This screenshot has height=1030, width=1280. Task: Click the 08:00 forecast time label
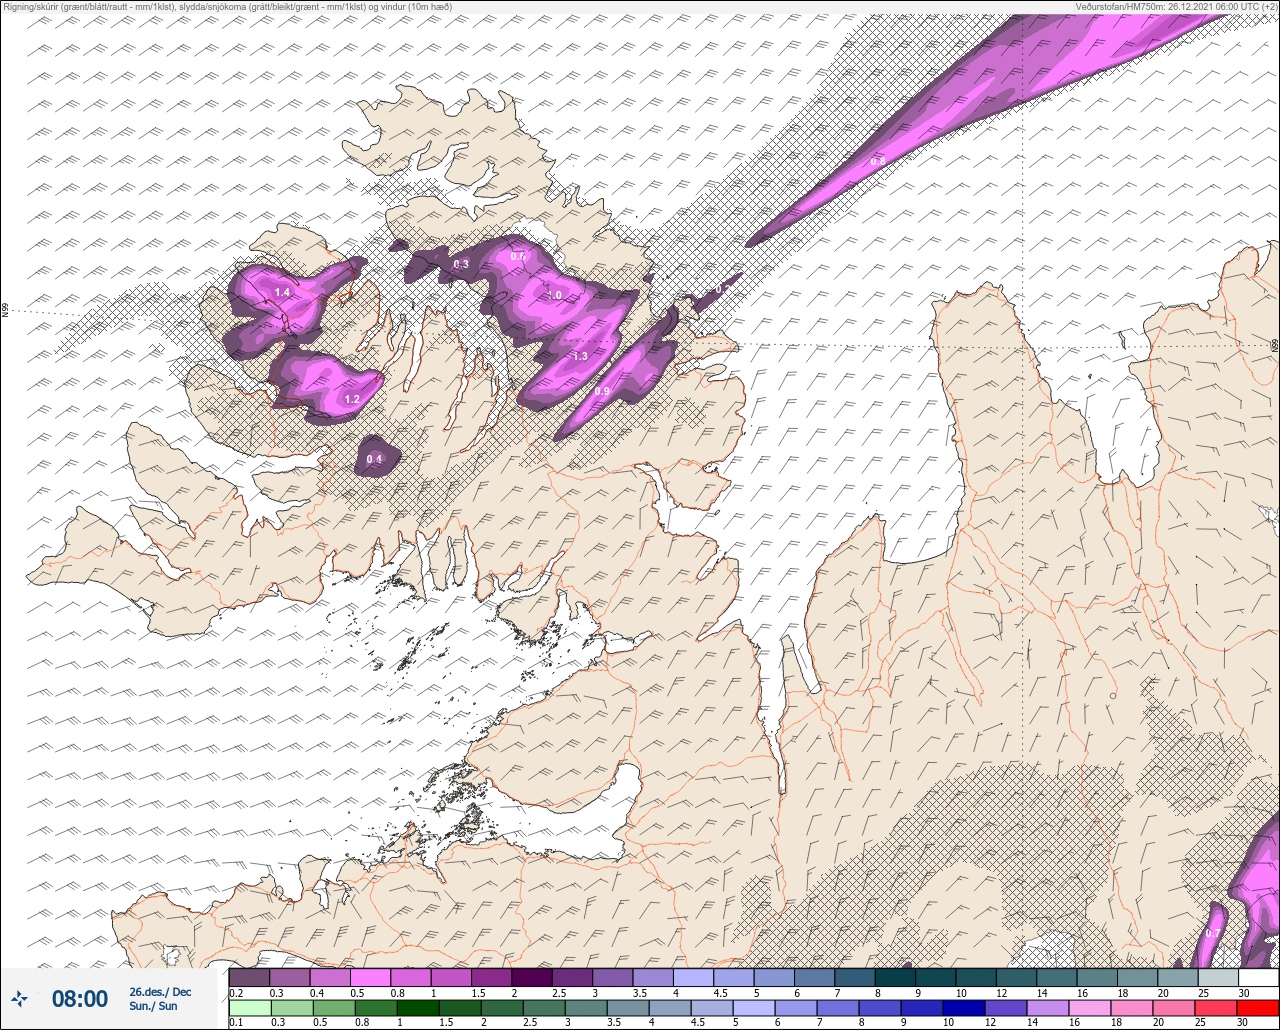click(79, 998)
